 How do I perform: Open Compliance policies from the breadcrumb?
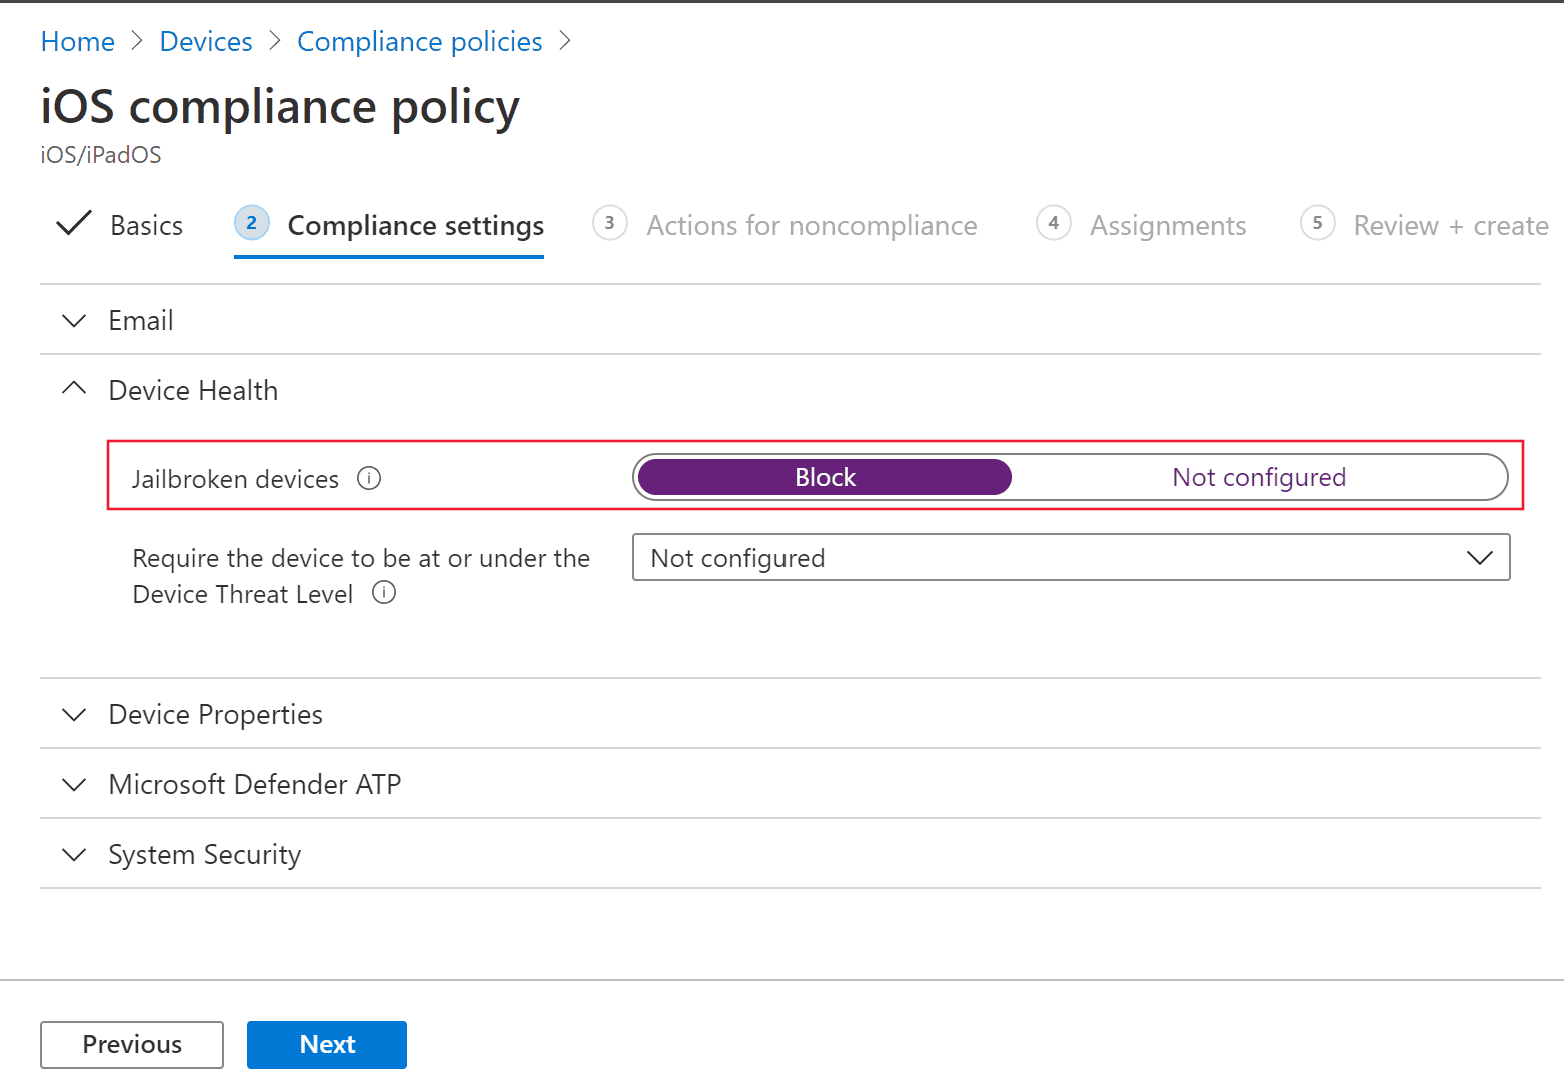click(x=419, y=41)
